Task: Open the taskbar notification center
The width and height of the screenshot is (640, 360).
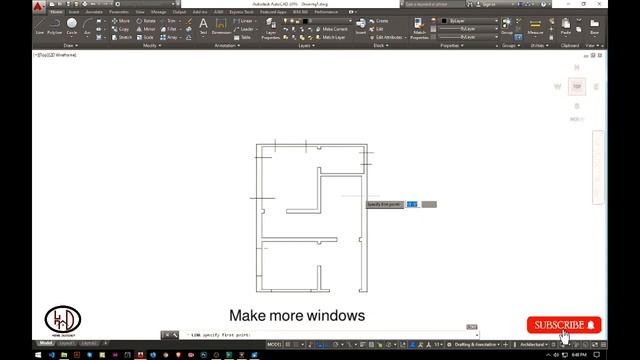Action: pos(597,355)
